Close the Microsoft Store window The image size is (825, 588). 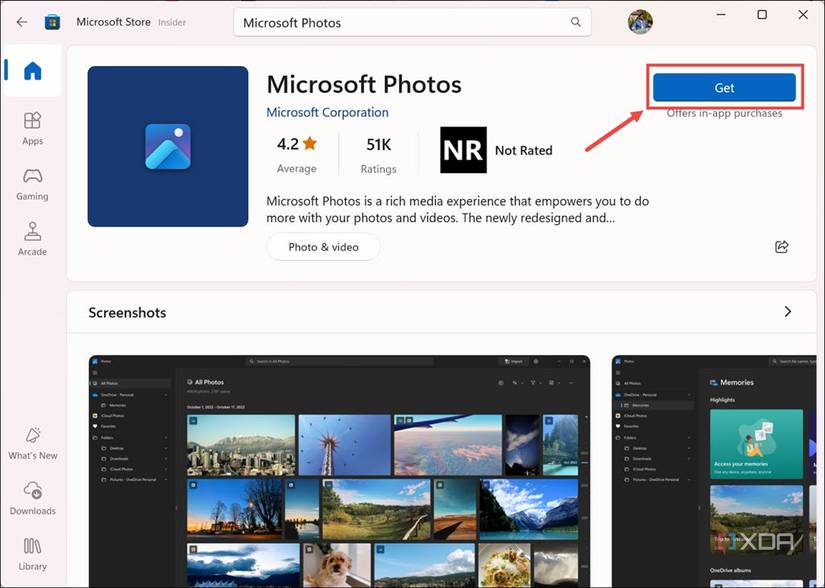[803, 15]
